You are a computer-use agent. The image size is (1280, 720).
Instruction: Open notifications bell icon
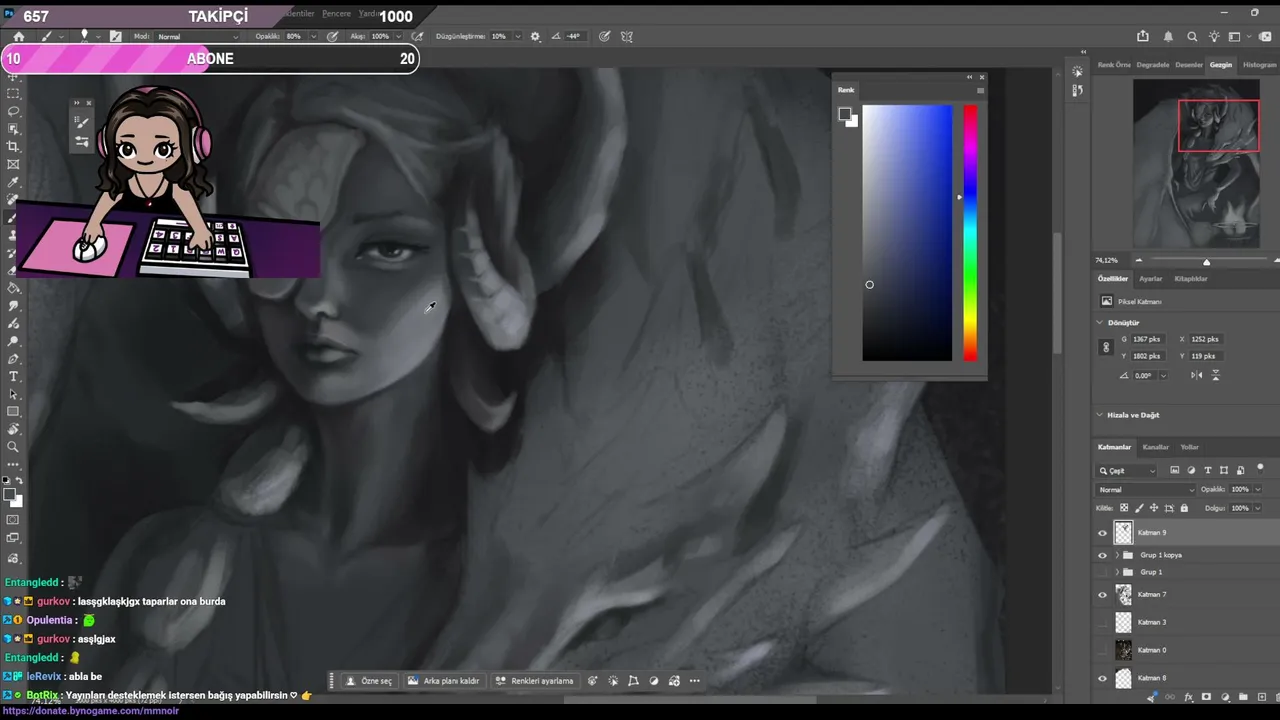(x=1168, y=36)
